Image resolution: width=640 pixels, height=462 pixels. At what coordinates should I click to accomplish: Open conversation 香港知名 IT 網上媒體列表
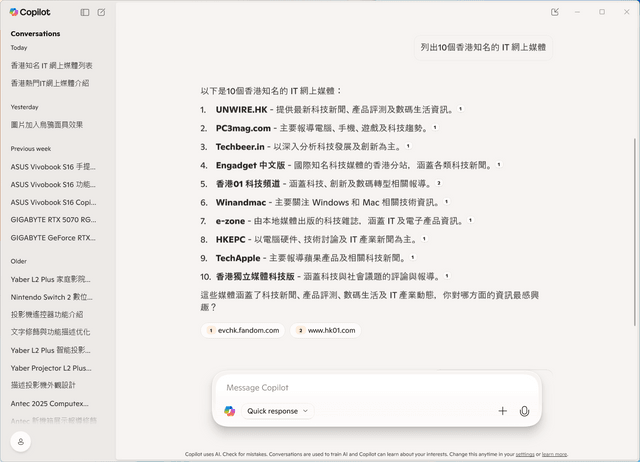(x=51, y=65)
